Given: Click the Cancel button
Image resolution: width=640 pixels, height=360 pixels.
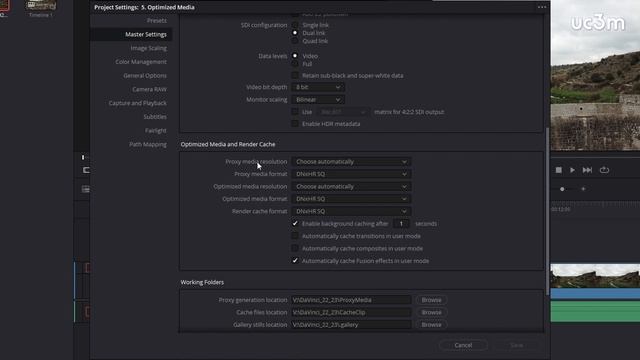Looking at the screenshot, I should 463,345.
